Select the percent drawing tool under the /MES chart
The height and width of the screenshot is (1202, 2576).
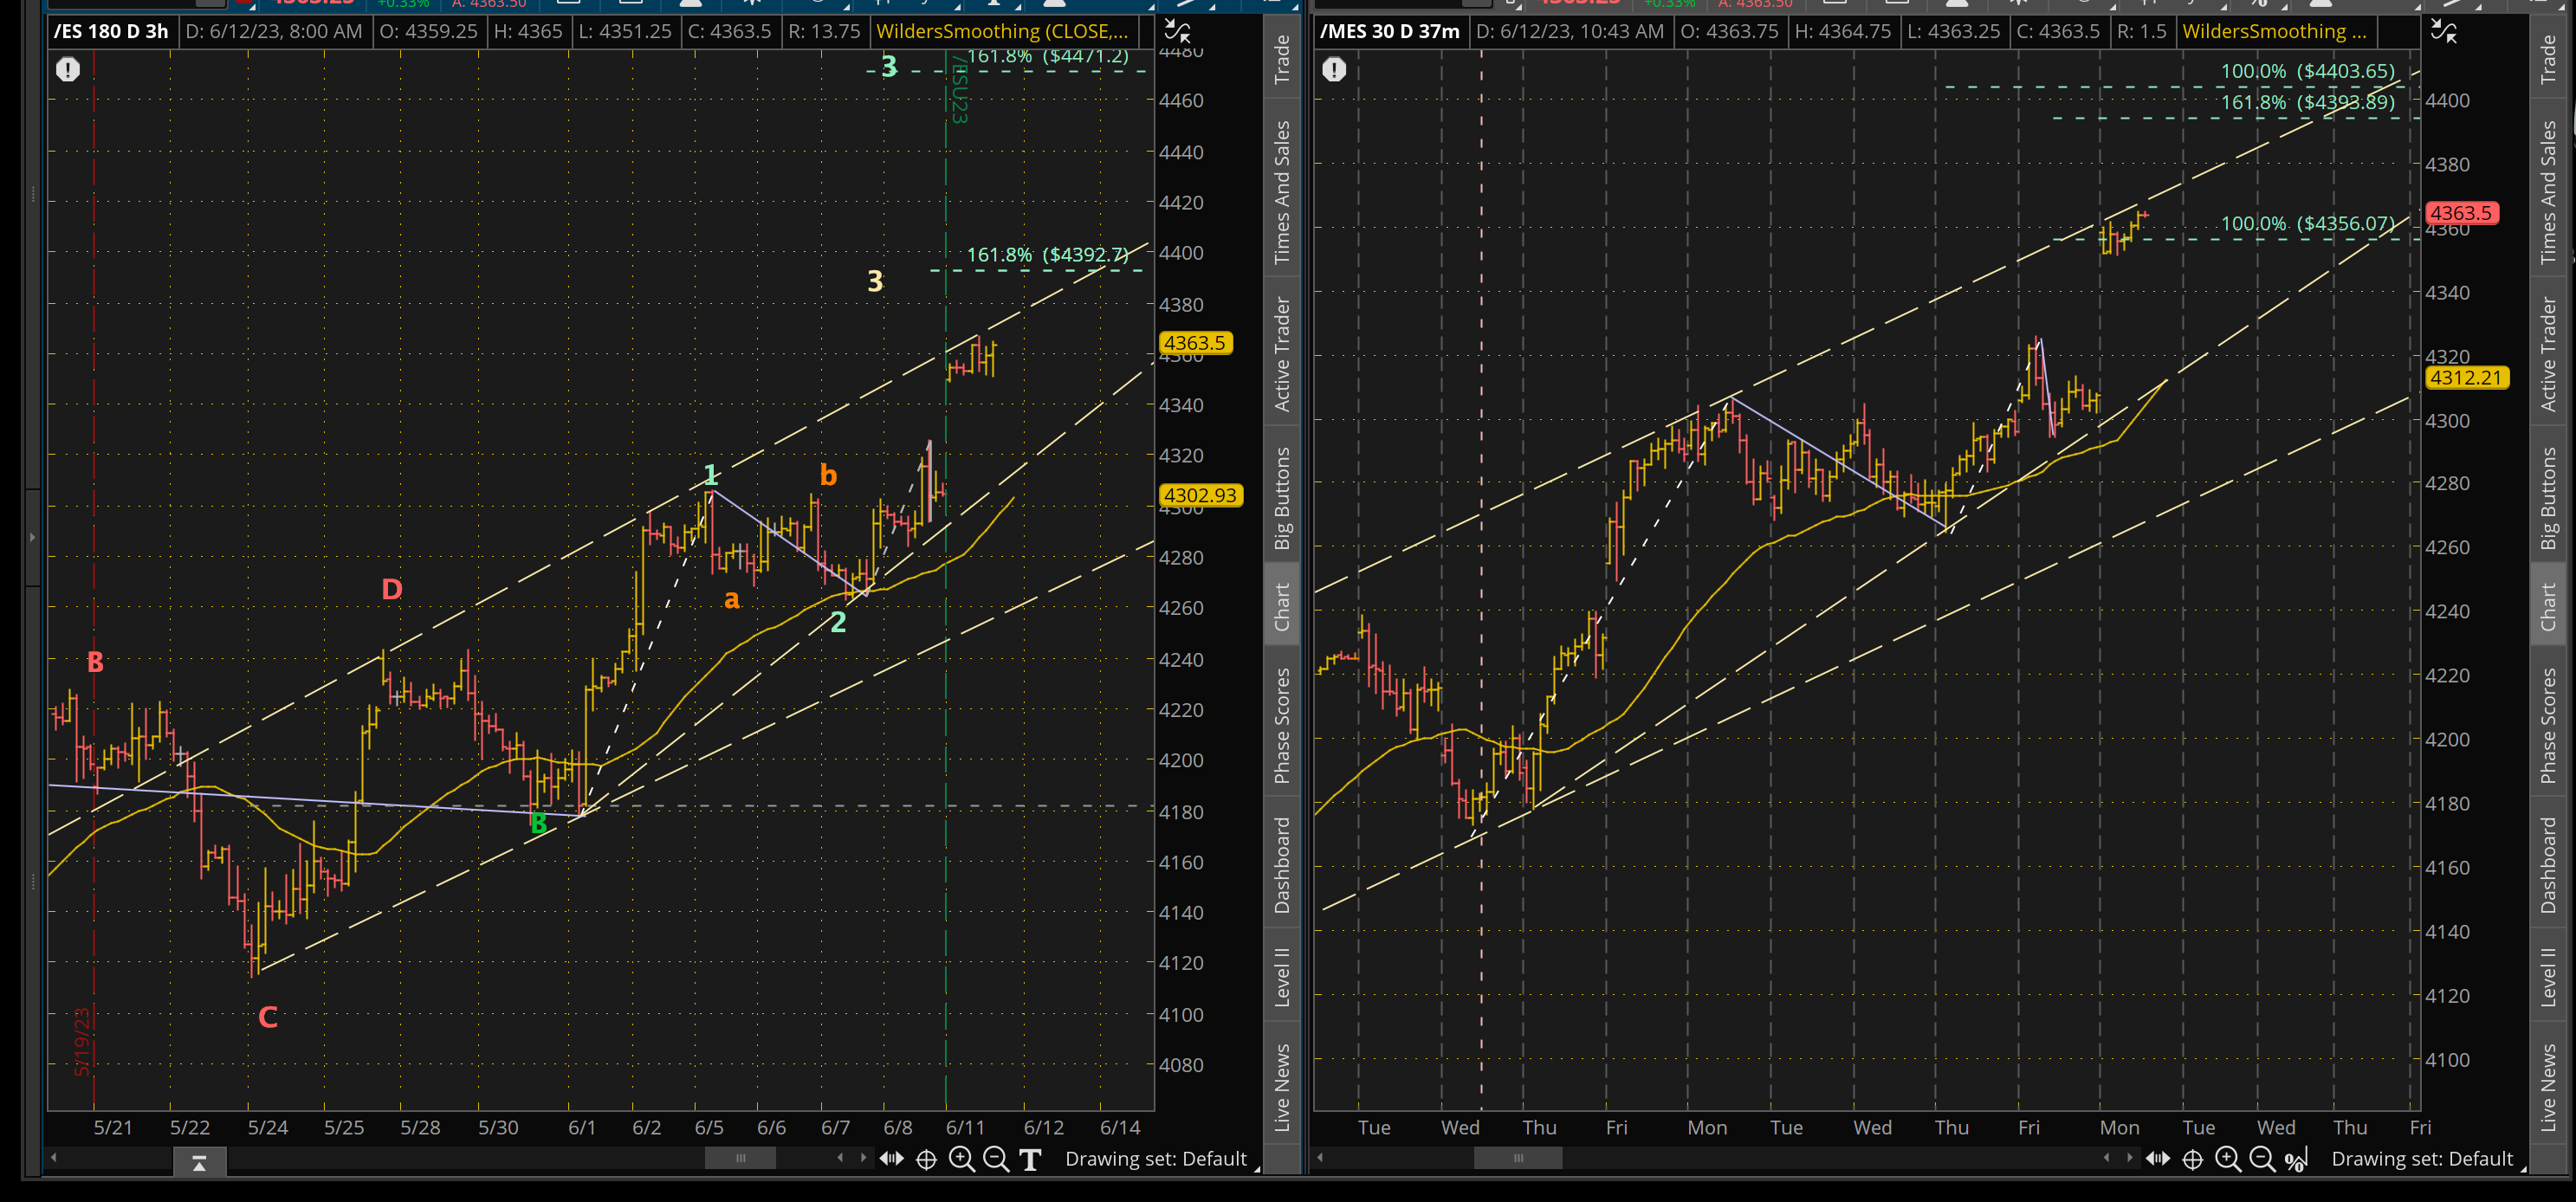[2296, 1159]
